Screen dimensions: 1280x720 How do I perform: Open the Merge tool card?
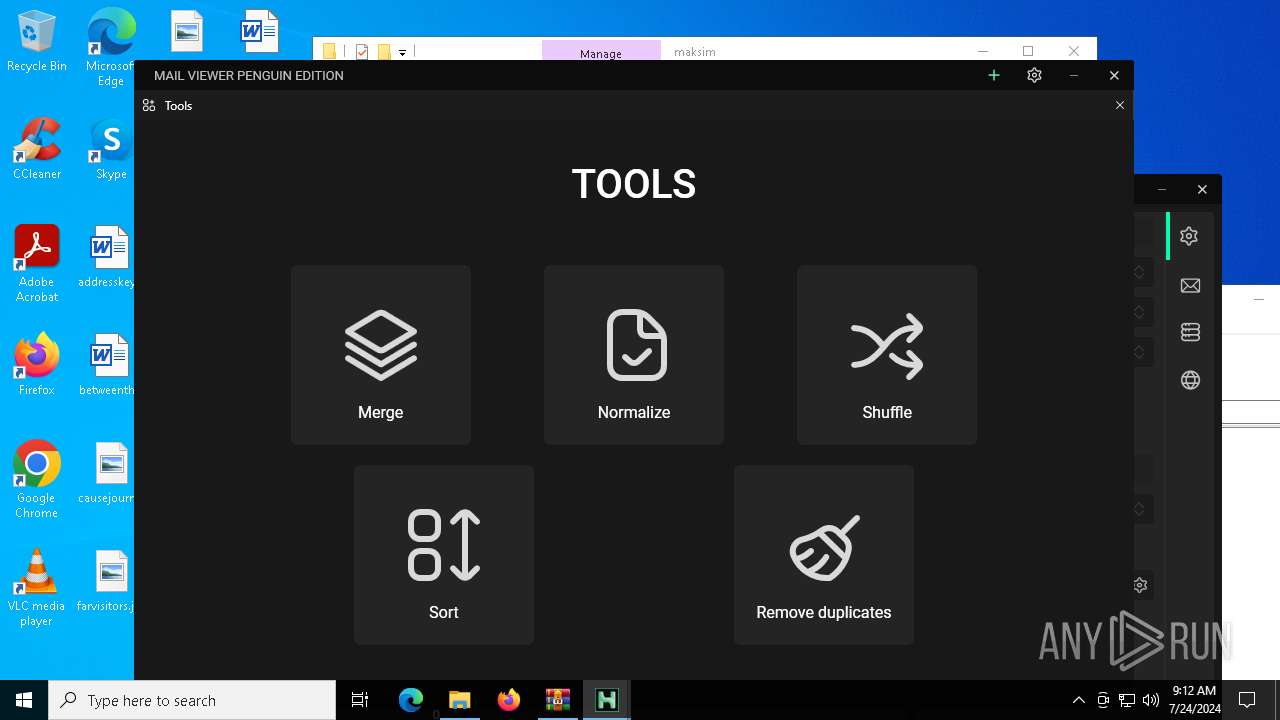click(x=380, y=354)
